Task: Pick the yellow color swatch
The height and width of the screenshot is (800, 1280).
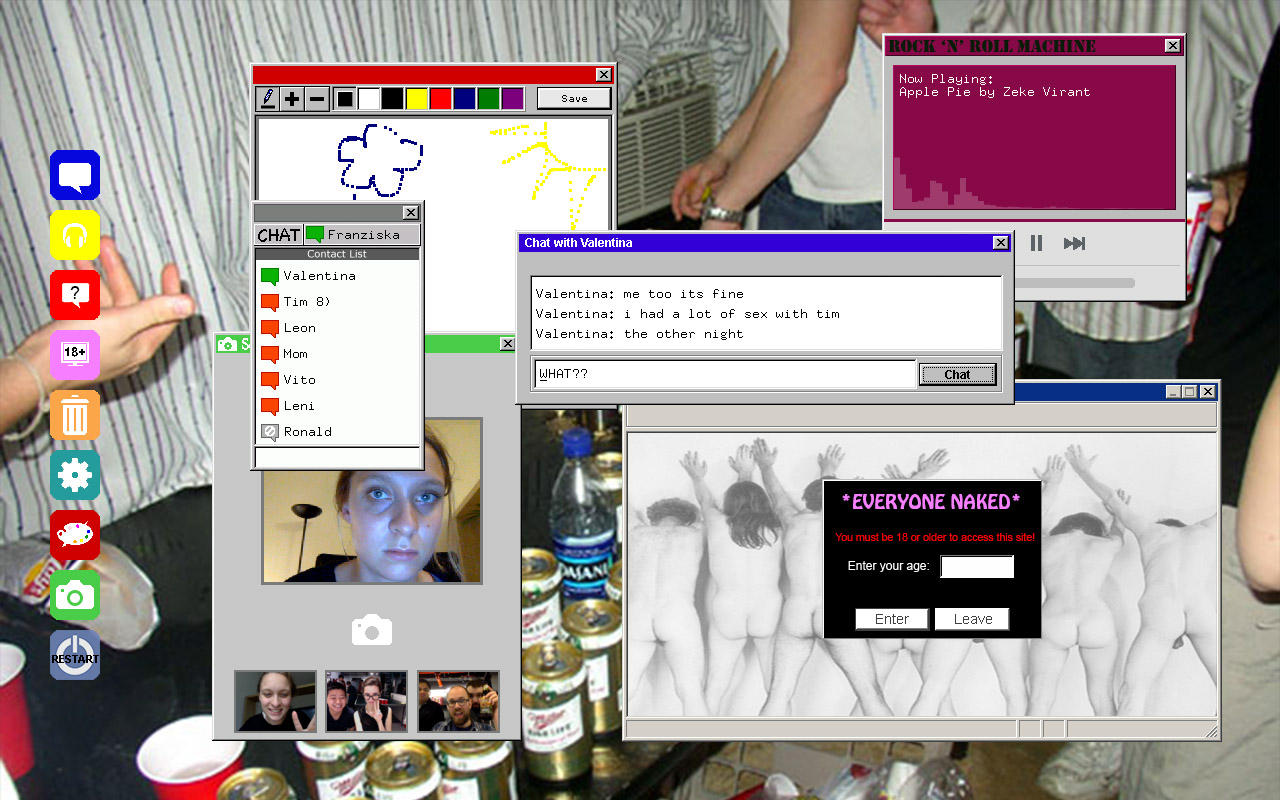Action: point(417,98)
